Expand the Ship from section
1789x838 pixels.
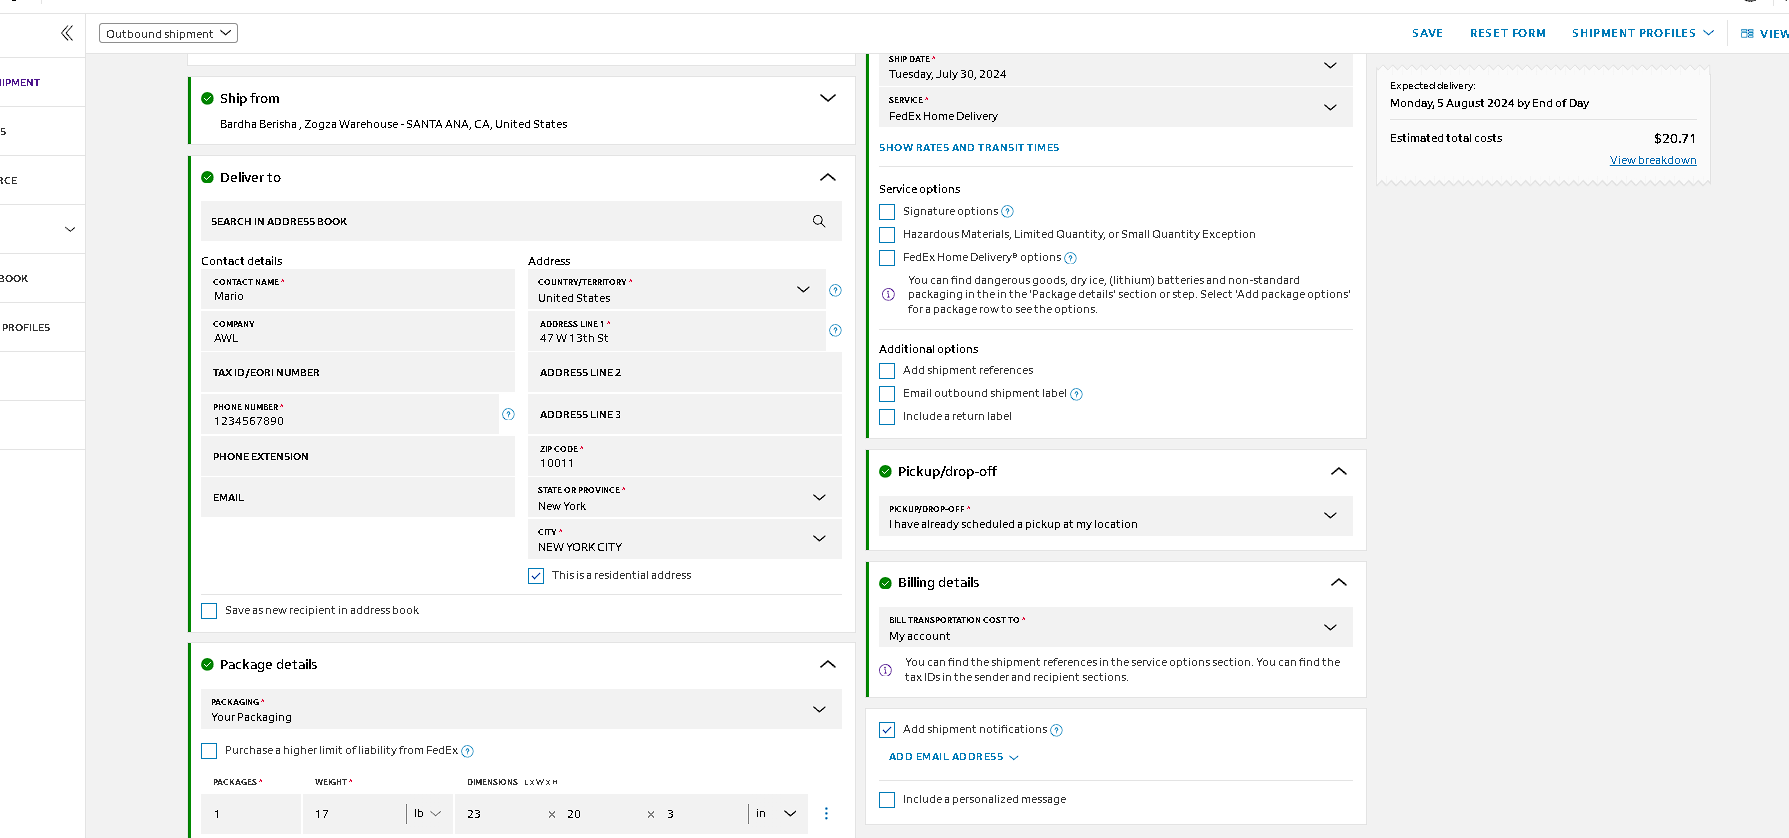pos(827,98)
